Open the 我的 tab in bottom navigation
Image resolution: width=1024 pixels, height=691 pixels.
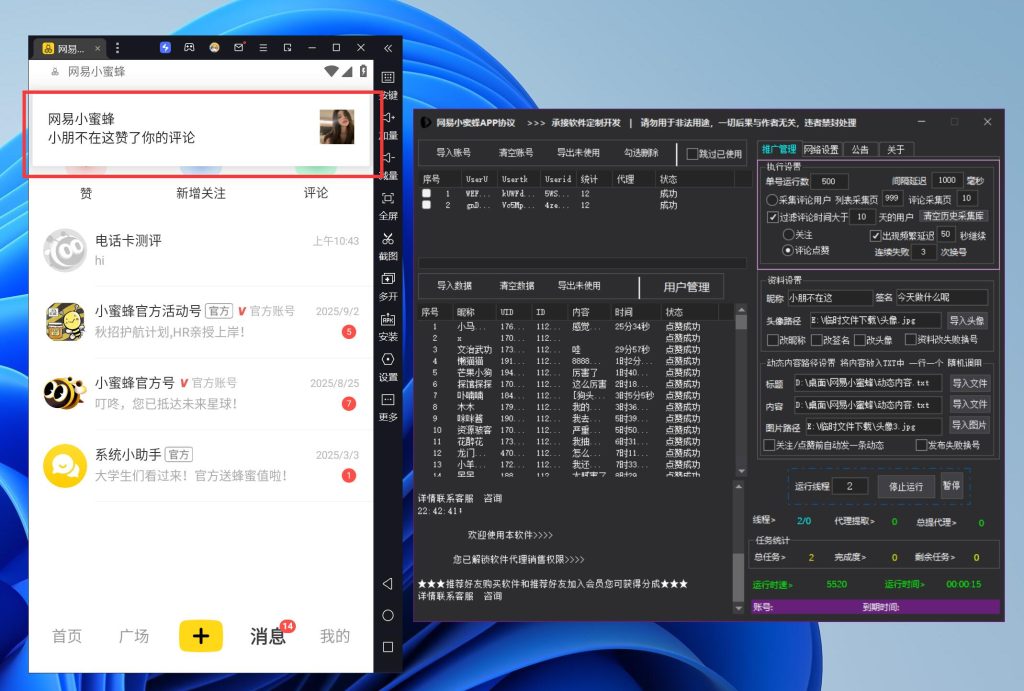point(335,636)
